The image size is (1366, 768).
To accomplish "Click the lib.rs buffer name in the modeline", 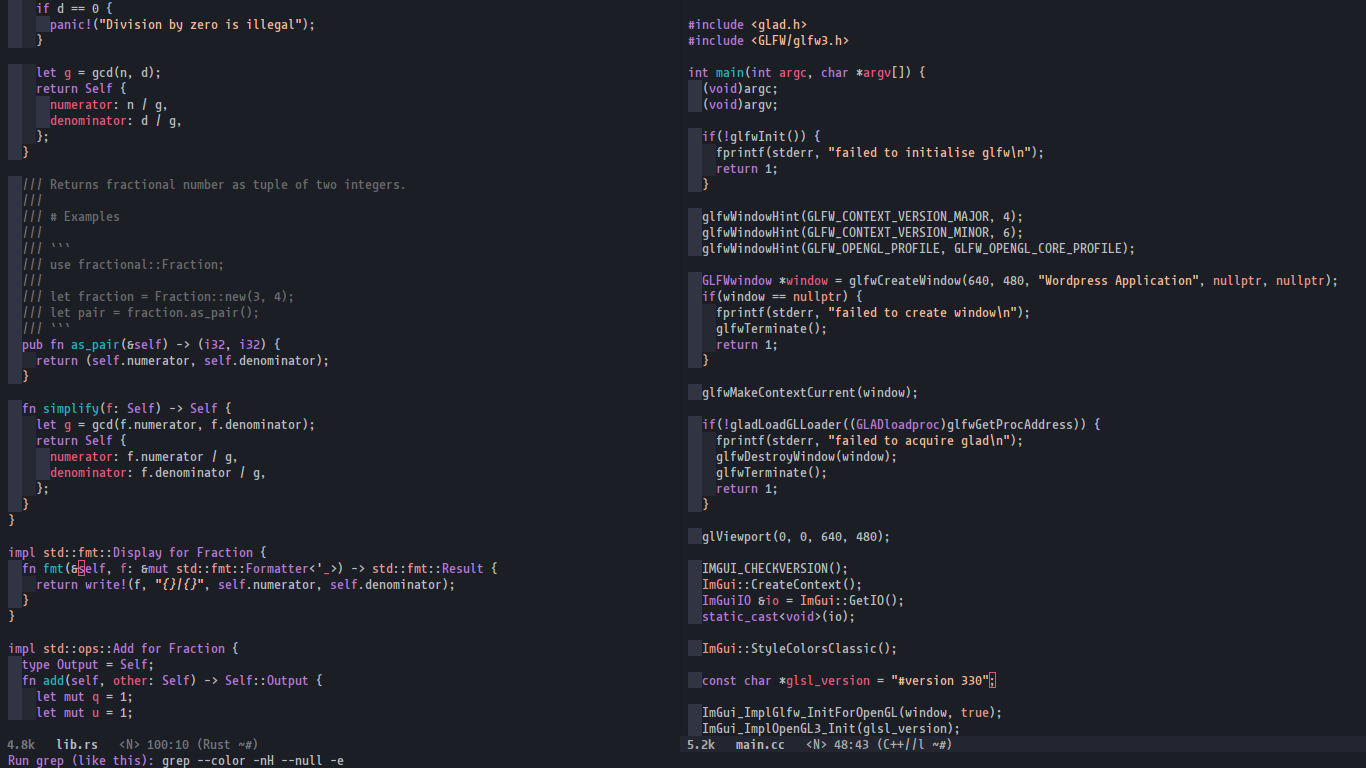I will [77, 745].
